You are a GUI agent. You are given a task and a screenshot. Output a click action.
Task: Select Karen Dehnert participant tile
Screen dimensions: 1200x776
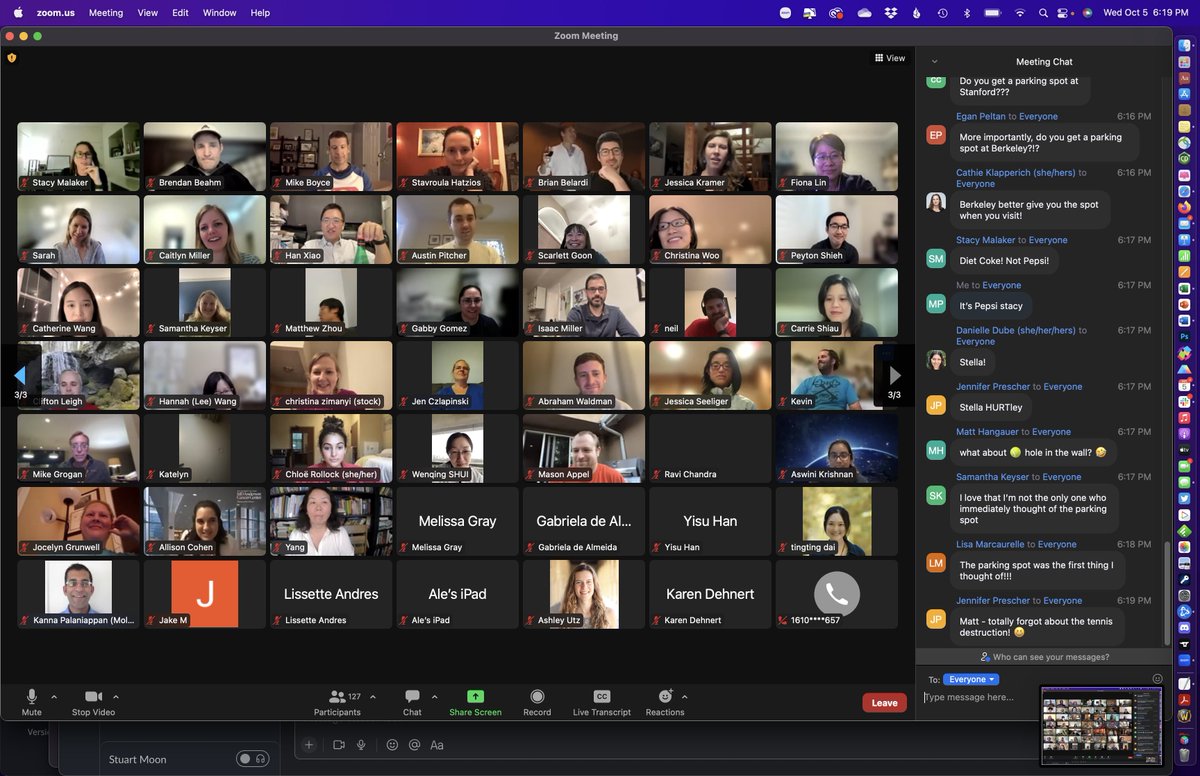click(710, 594)
